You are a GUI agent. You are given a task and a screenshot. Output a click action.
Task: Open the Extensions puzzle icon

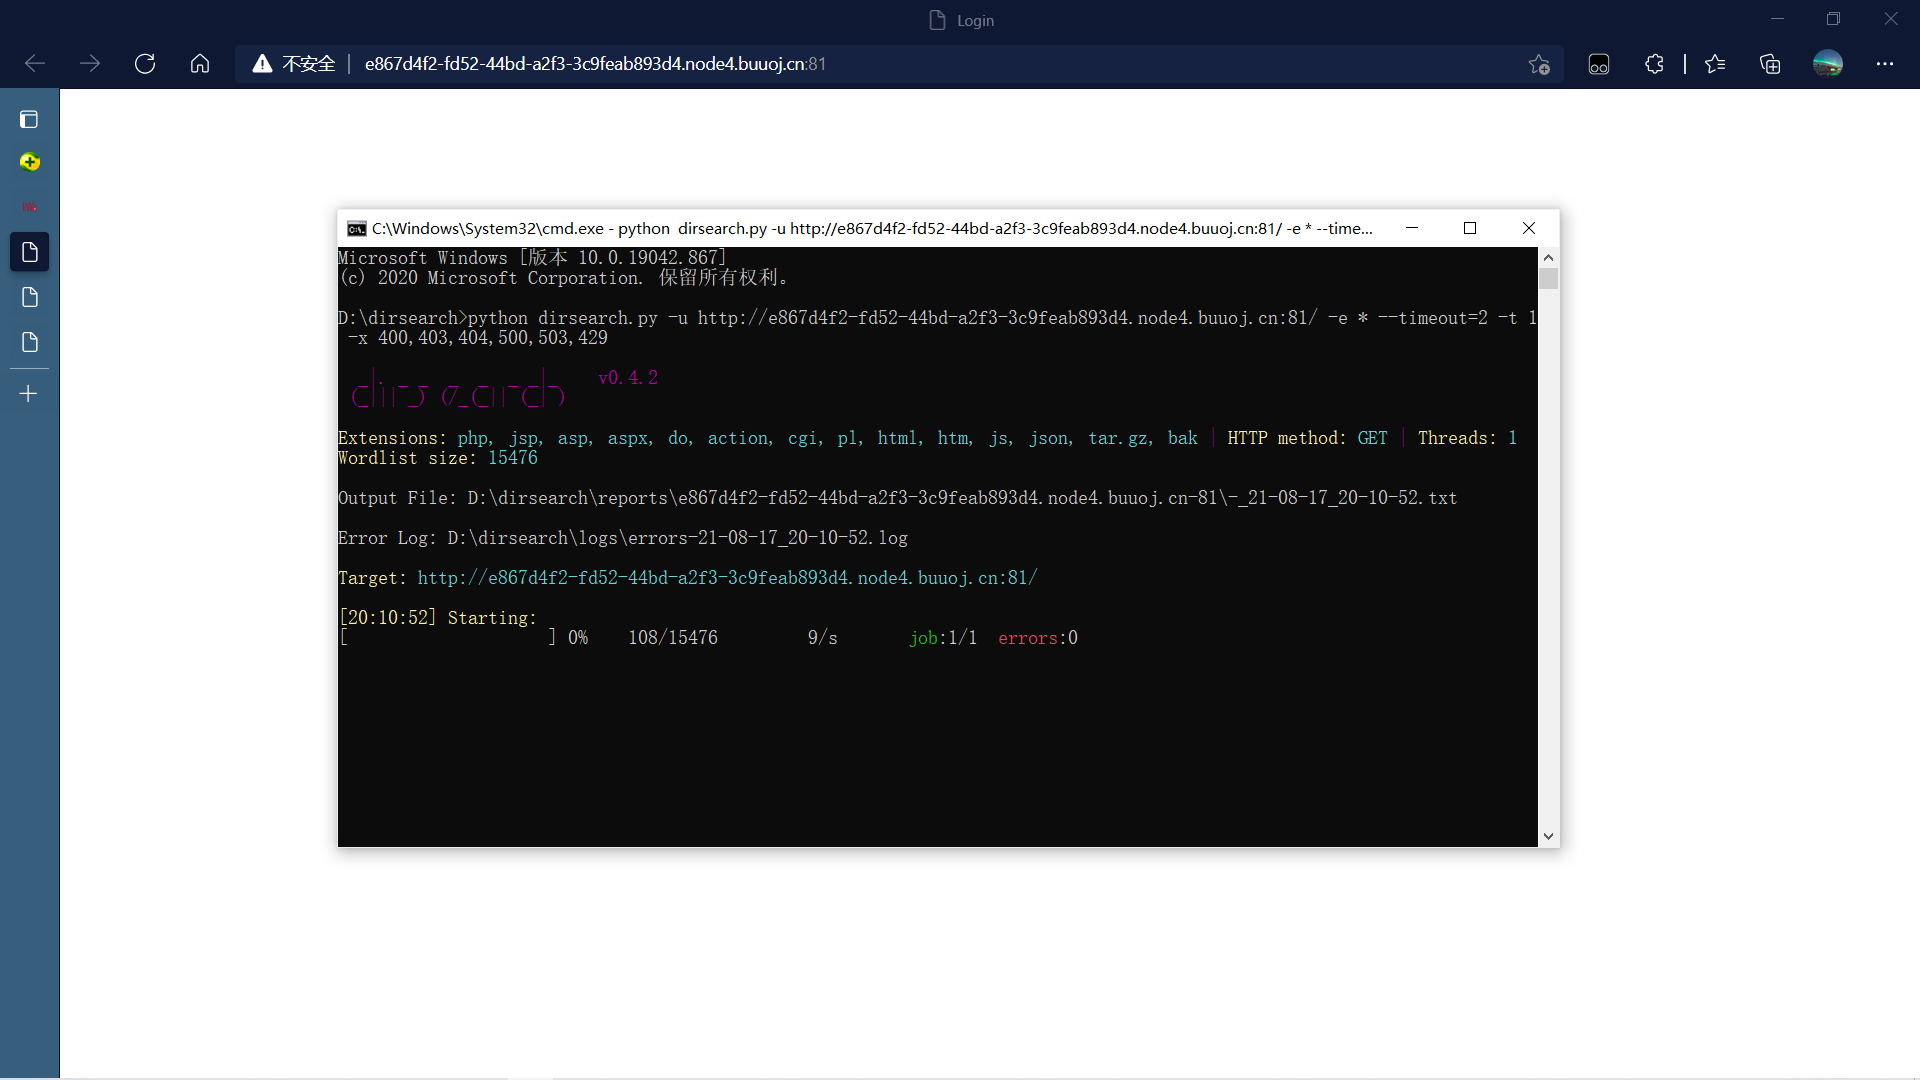(x=1654, y=64)
